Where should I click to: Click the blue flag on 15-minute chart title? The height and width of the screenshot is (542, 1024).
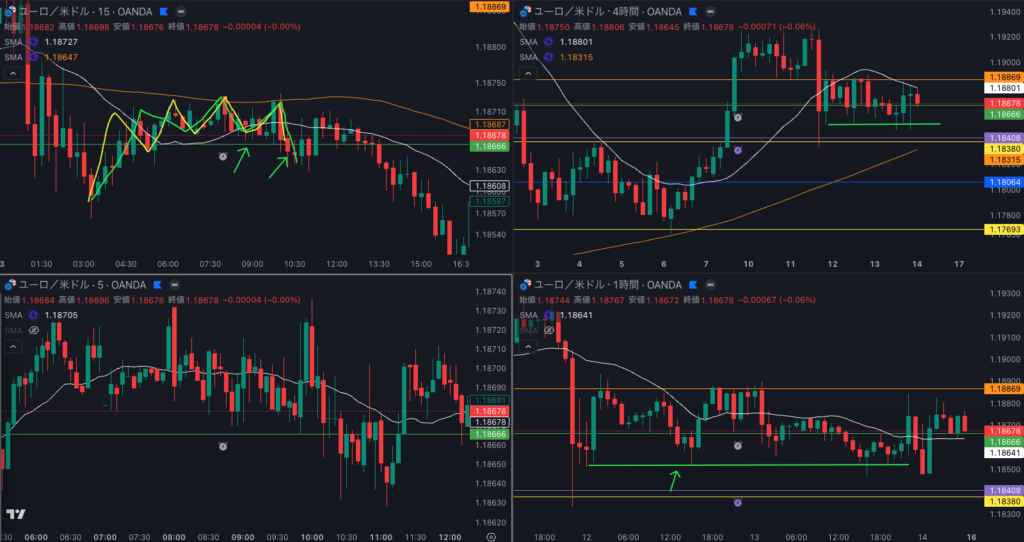(x=162, y=11)
